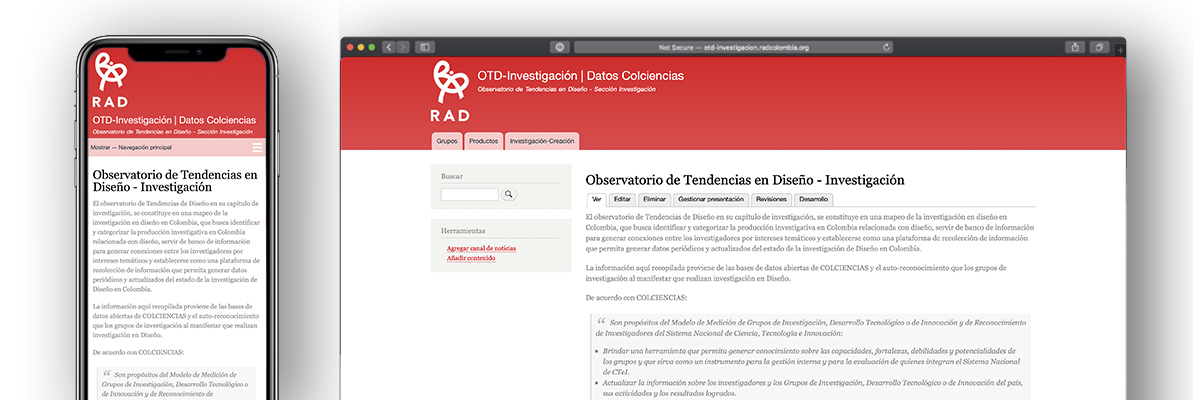The image size is (1200, 400).
Task: Click Safari's back navigation arrow
Action: 389,47
